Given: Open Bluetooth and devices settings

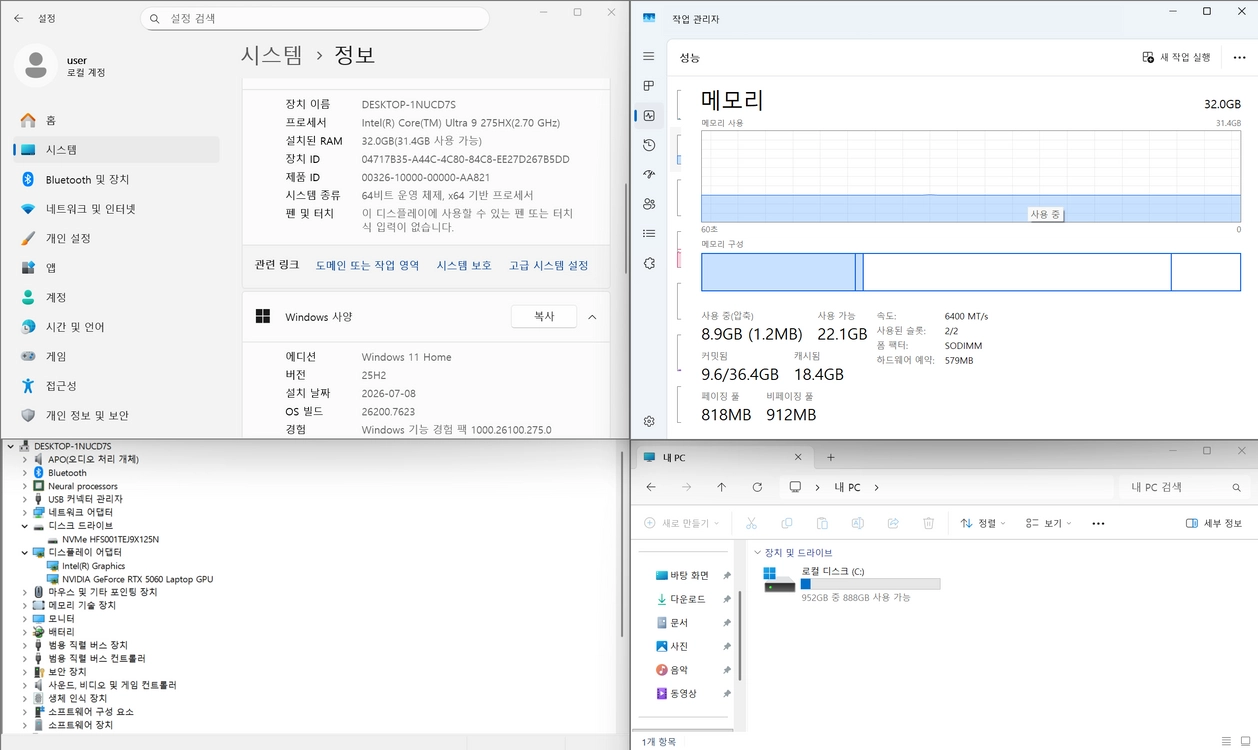Looking at the screenshot, I should coord(116,179).
